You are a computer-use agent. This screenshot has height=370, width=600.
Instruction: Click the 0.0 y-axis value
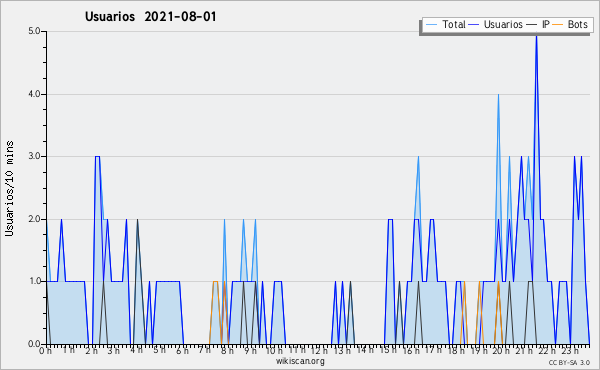(x=34, y=344)
